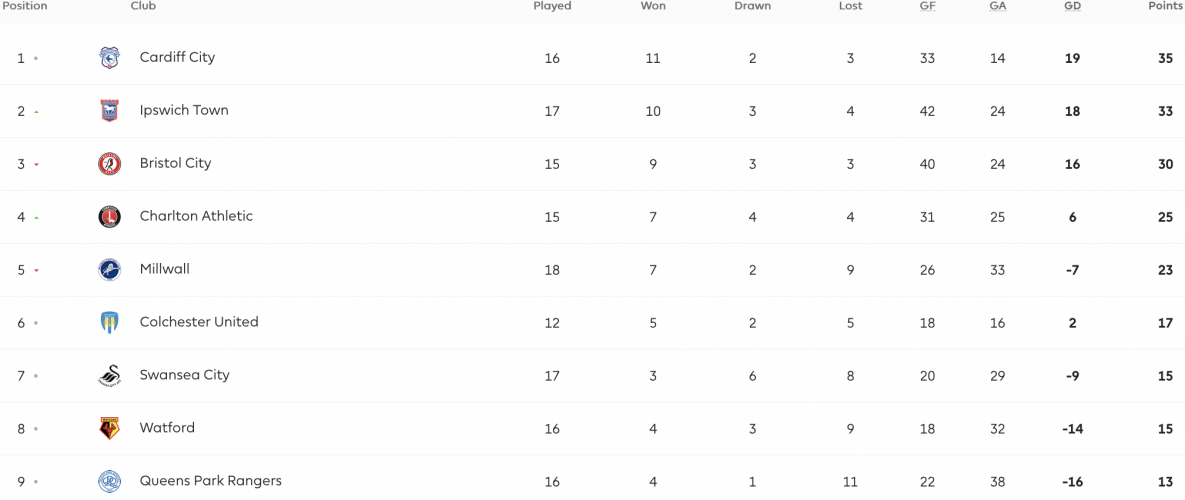Click Ipswich Town's green up-movement indicator
The width and height of the screenshot is (1185, 500).
tap(36, 112)
